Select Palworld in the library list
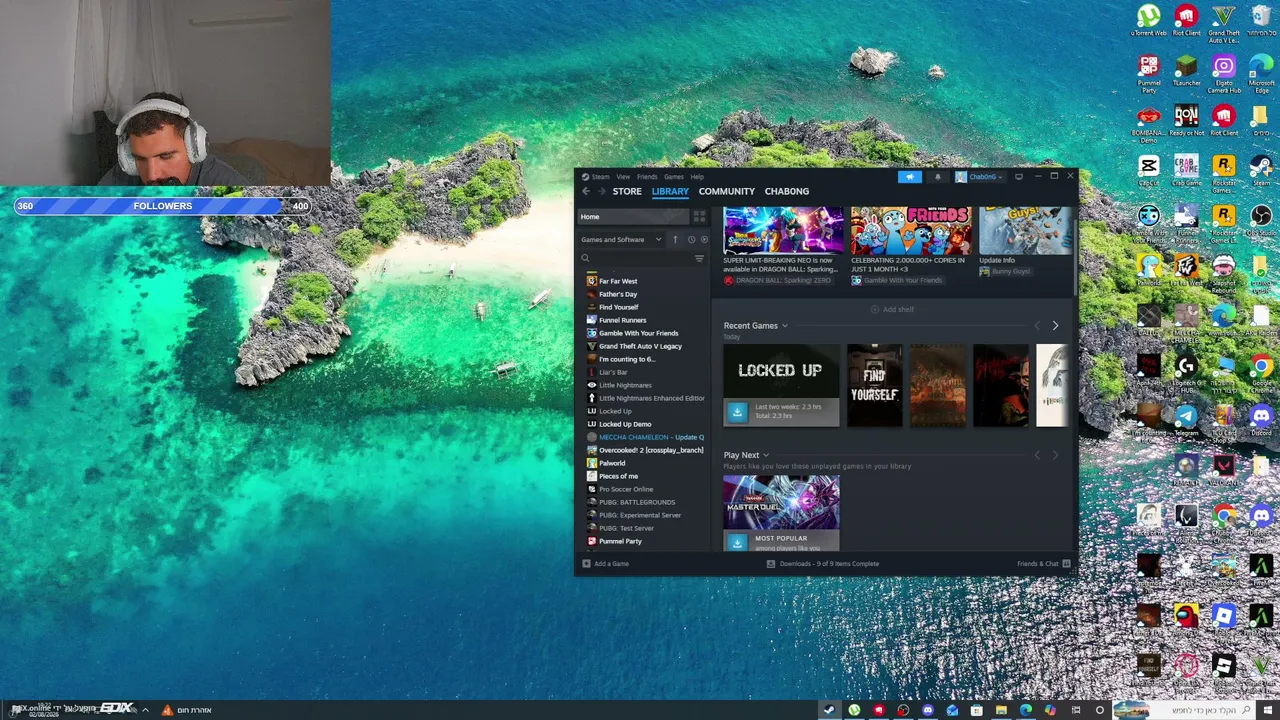 tap(612, 464)
